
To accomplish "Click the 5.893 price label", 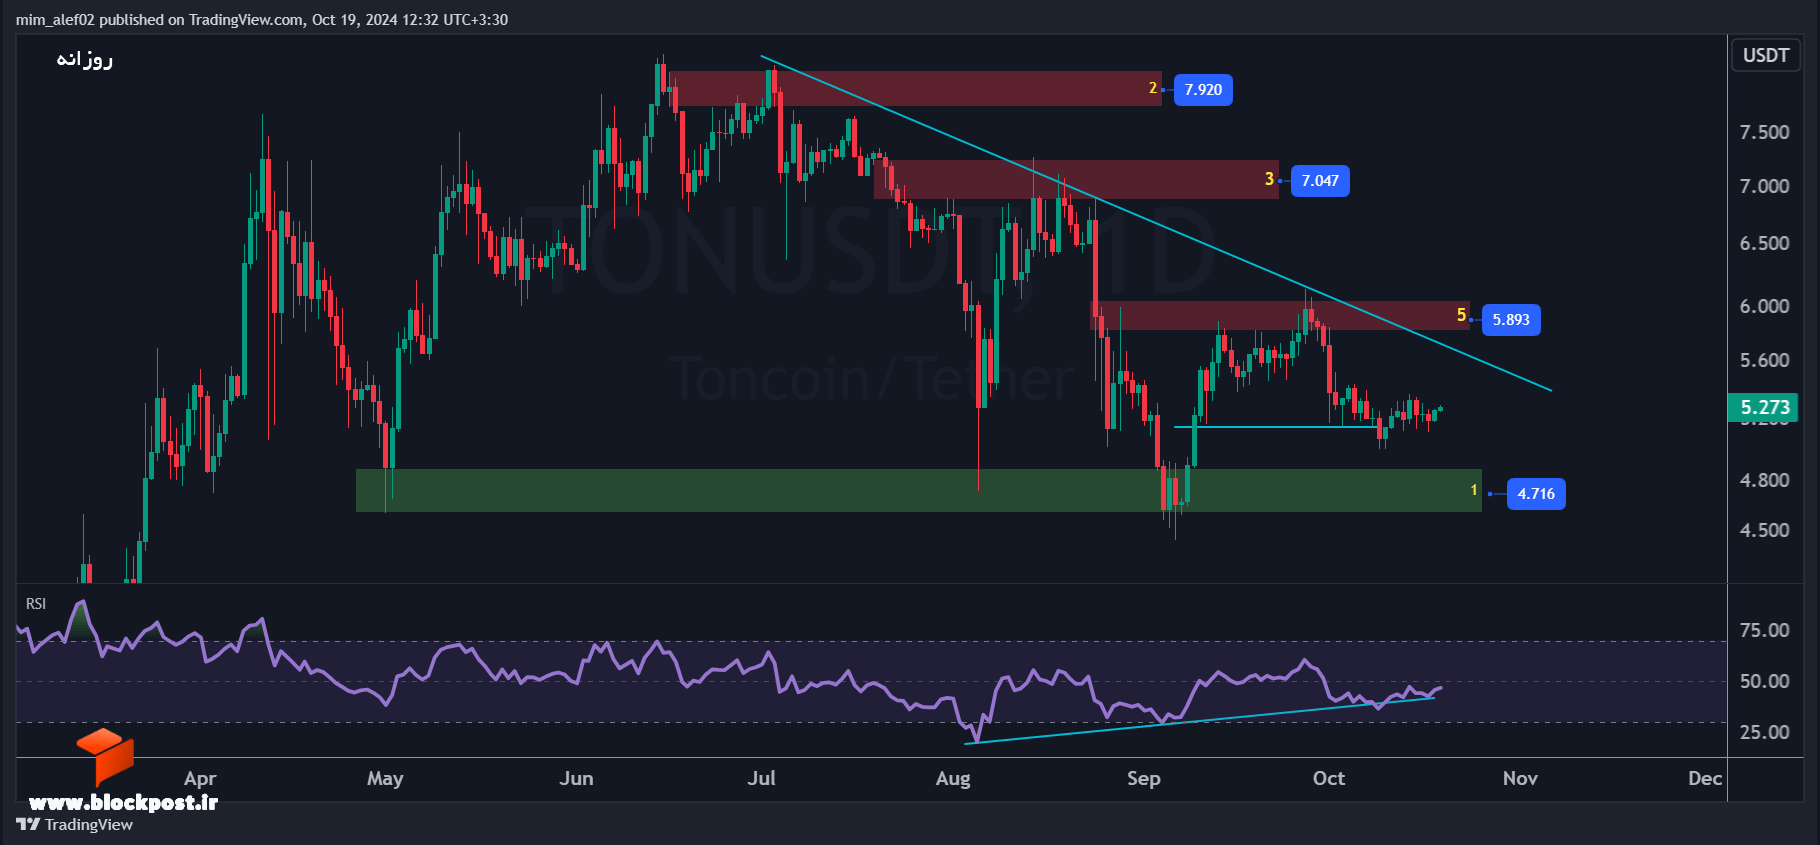I will [1511, 320].
